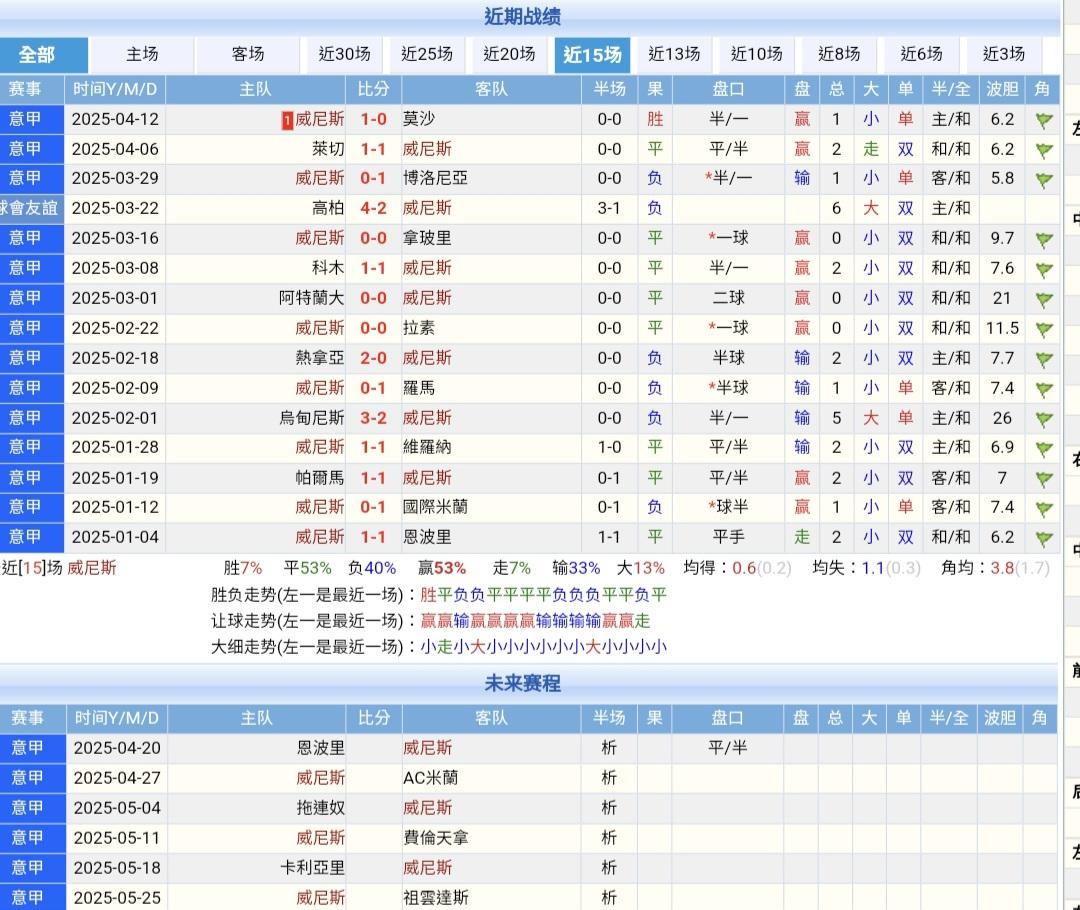
Task: Click upcoming opponent 費倫天拿
Action: 435,838
